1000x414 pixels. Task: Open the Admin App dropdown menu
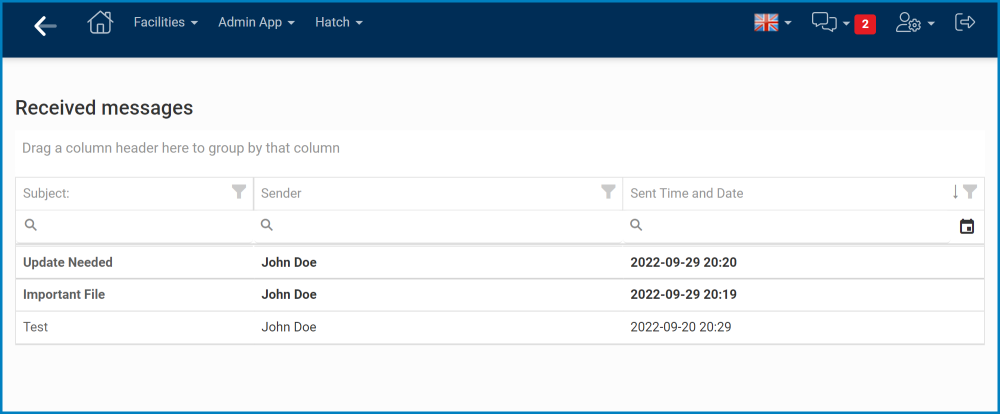pos(256,23)
